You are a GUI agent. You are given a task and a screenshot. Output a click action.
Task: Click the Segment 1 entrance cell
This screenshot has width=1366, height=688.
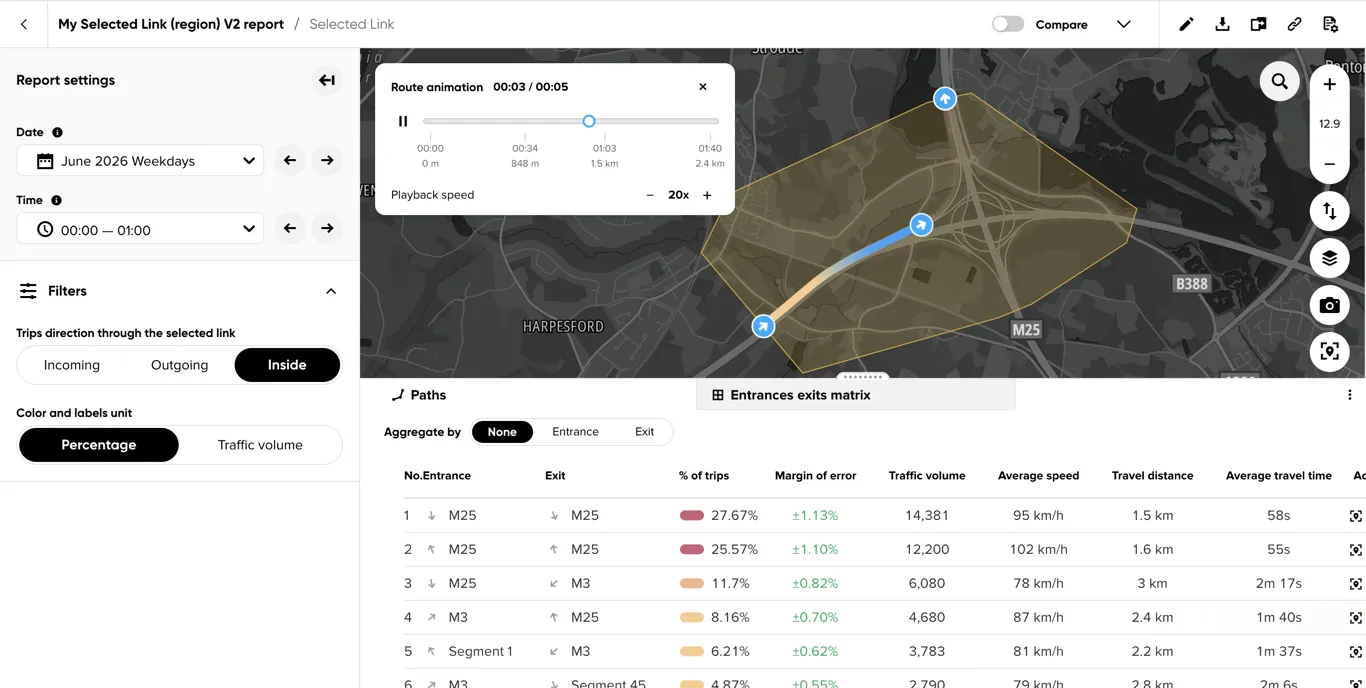(x=480, y=652)
